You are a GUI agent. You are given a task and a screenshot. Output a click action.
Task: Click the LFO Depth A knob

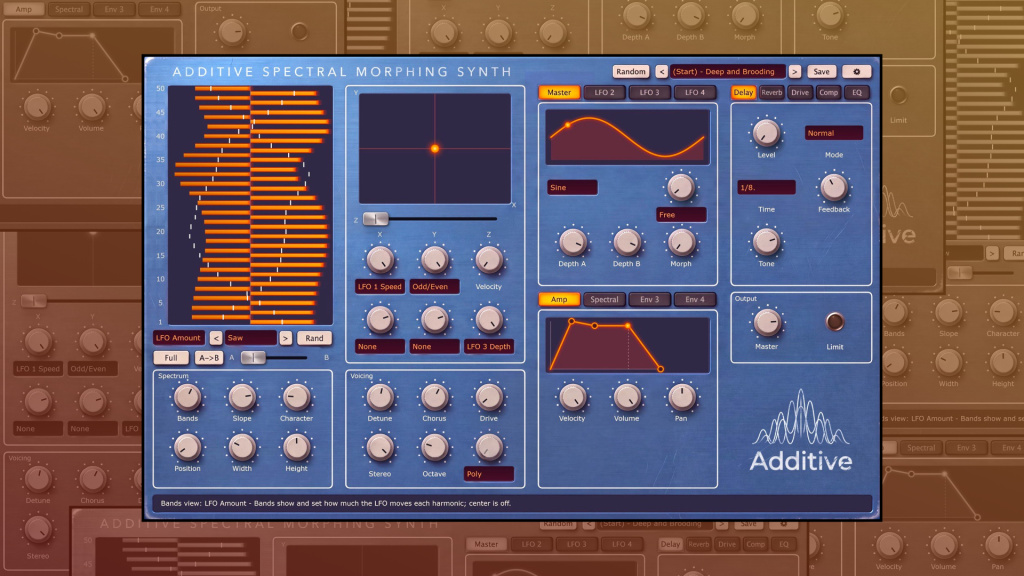(572, 242)
